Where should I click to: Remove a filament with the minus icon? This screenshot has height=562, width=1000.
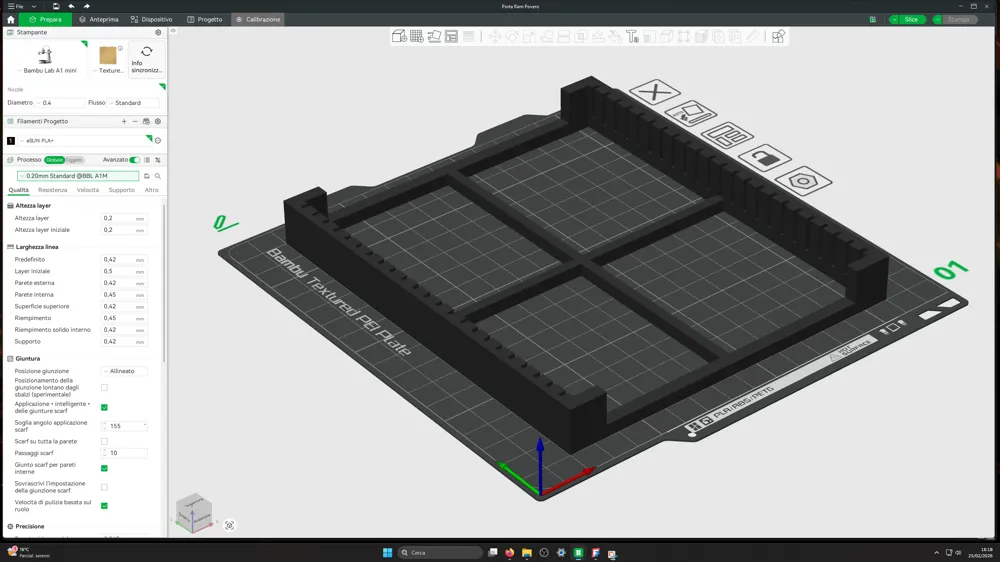tap(135, 121)
